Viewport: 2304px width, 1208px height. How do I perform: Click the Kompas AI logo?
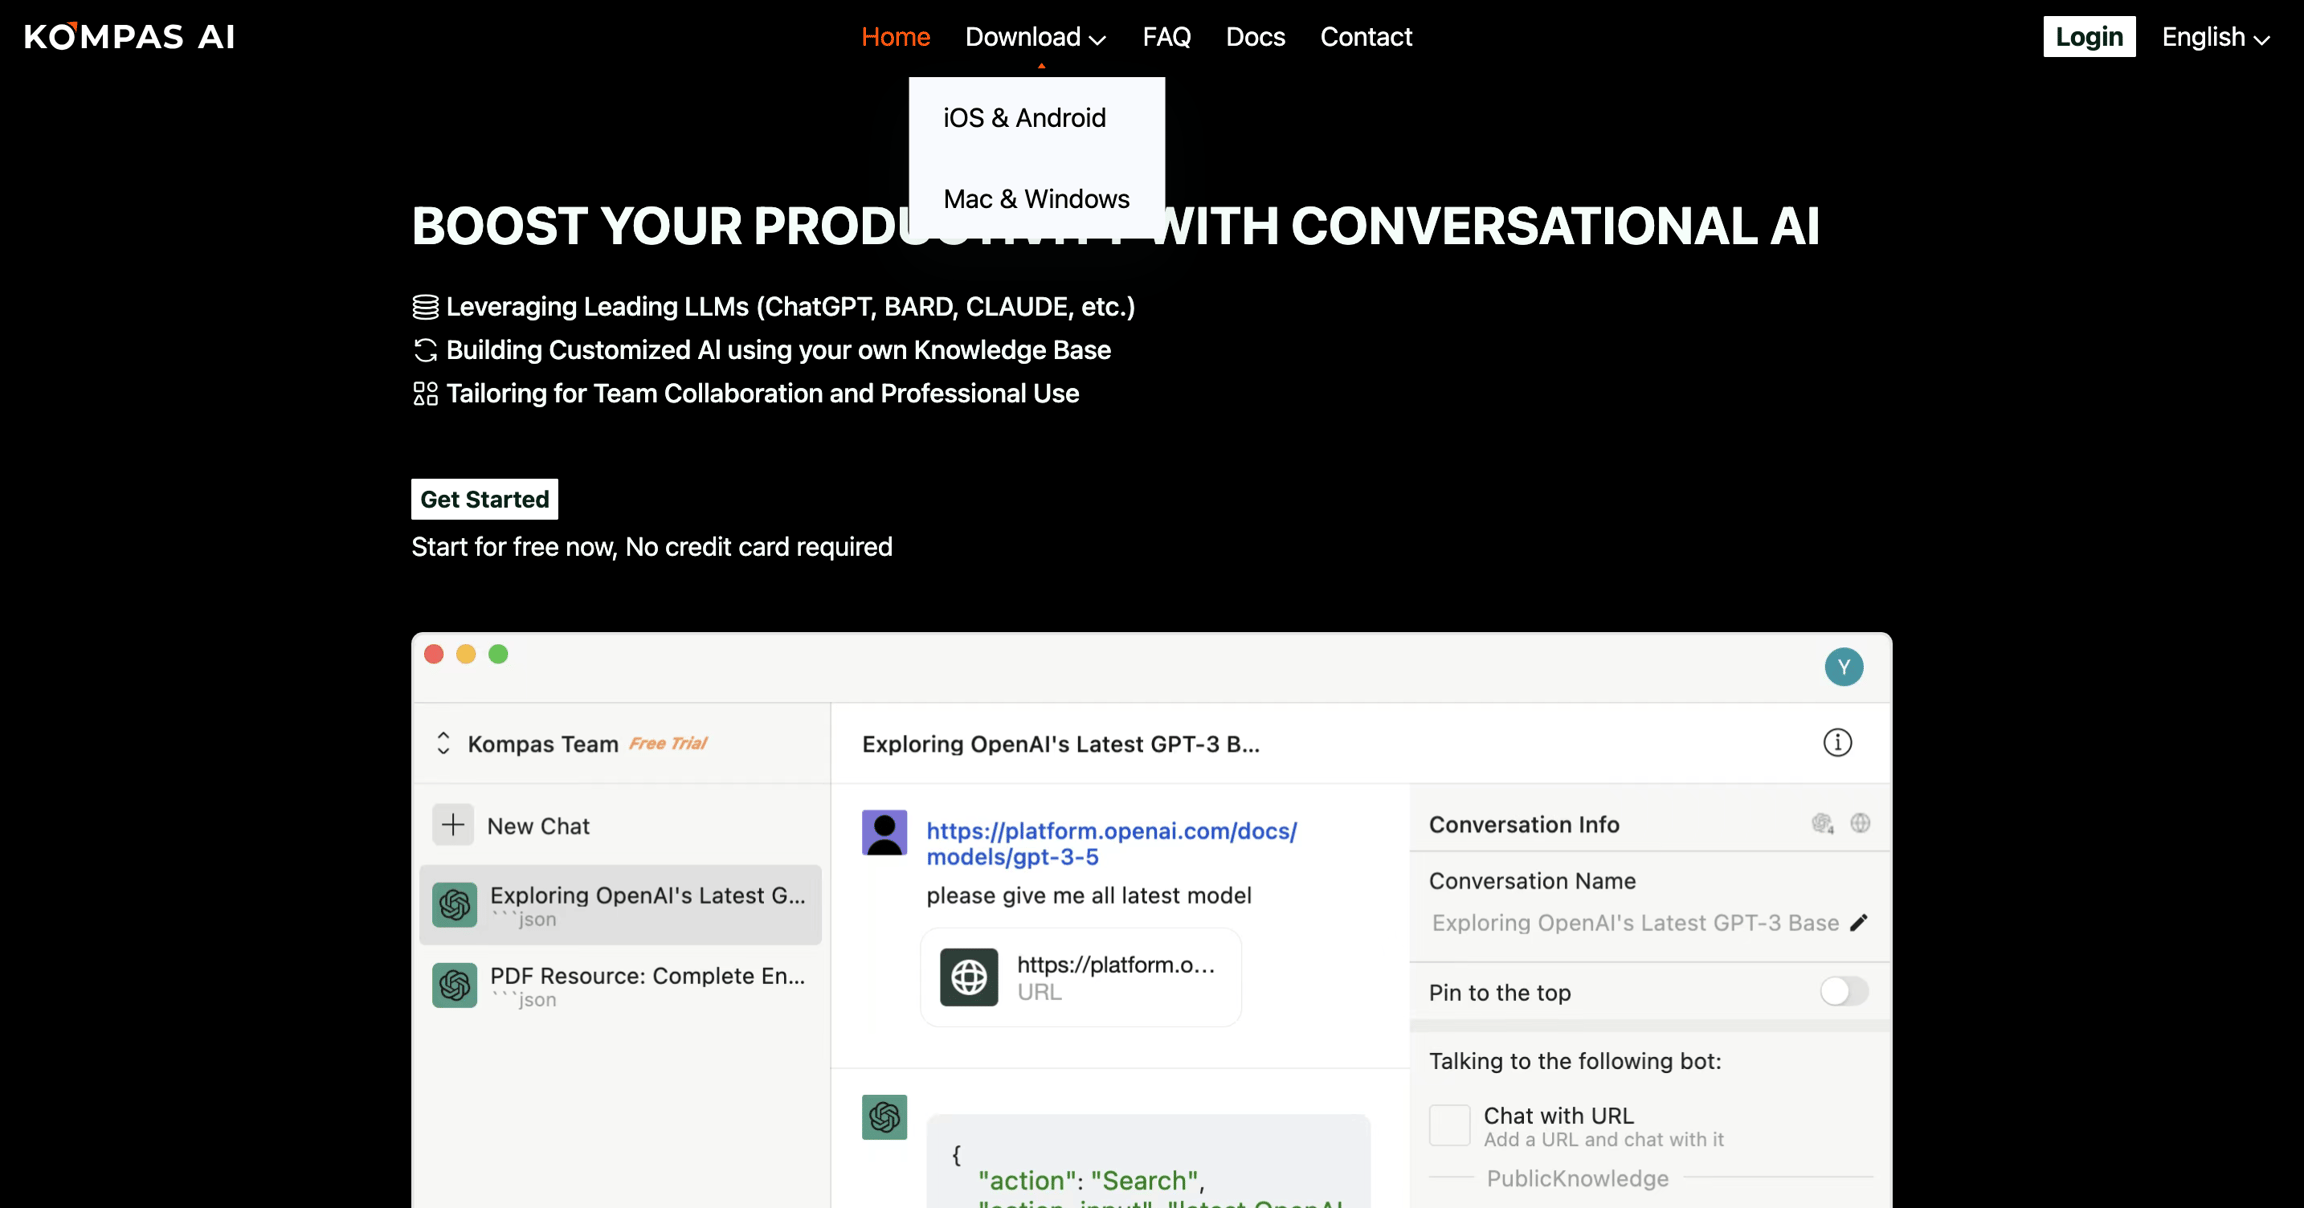pos(130,37)
